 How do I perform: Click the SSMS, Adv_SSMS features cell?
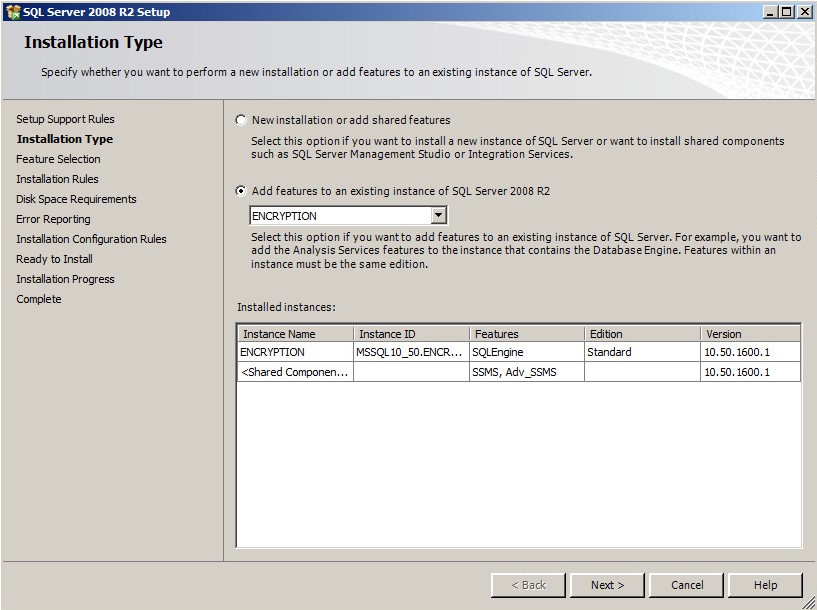pyautogui.click(x=527, y=372)
